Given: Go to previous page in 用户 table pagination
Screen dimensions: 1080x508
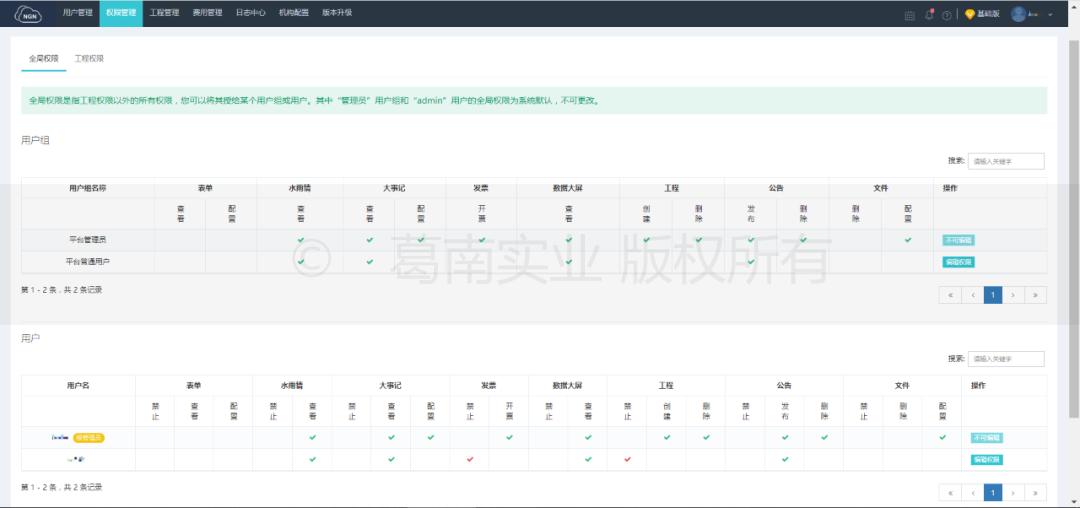Looking at the screenshot, I should coord(973,492).
